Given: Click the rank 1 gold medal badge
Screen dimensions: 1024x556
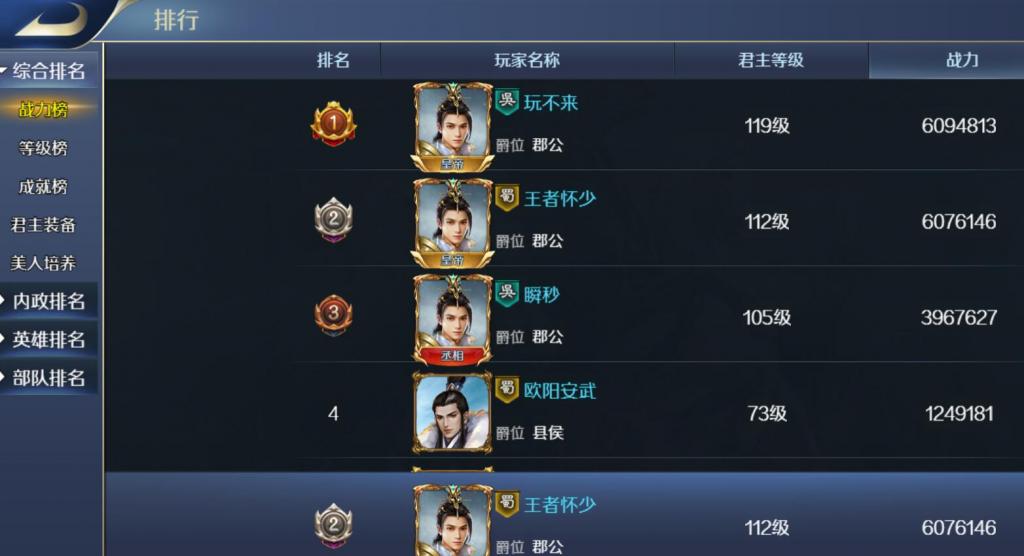Looking at the screenshot, I should pyautogui.click(x=333, y=123).
